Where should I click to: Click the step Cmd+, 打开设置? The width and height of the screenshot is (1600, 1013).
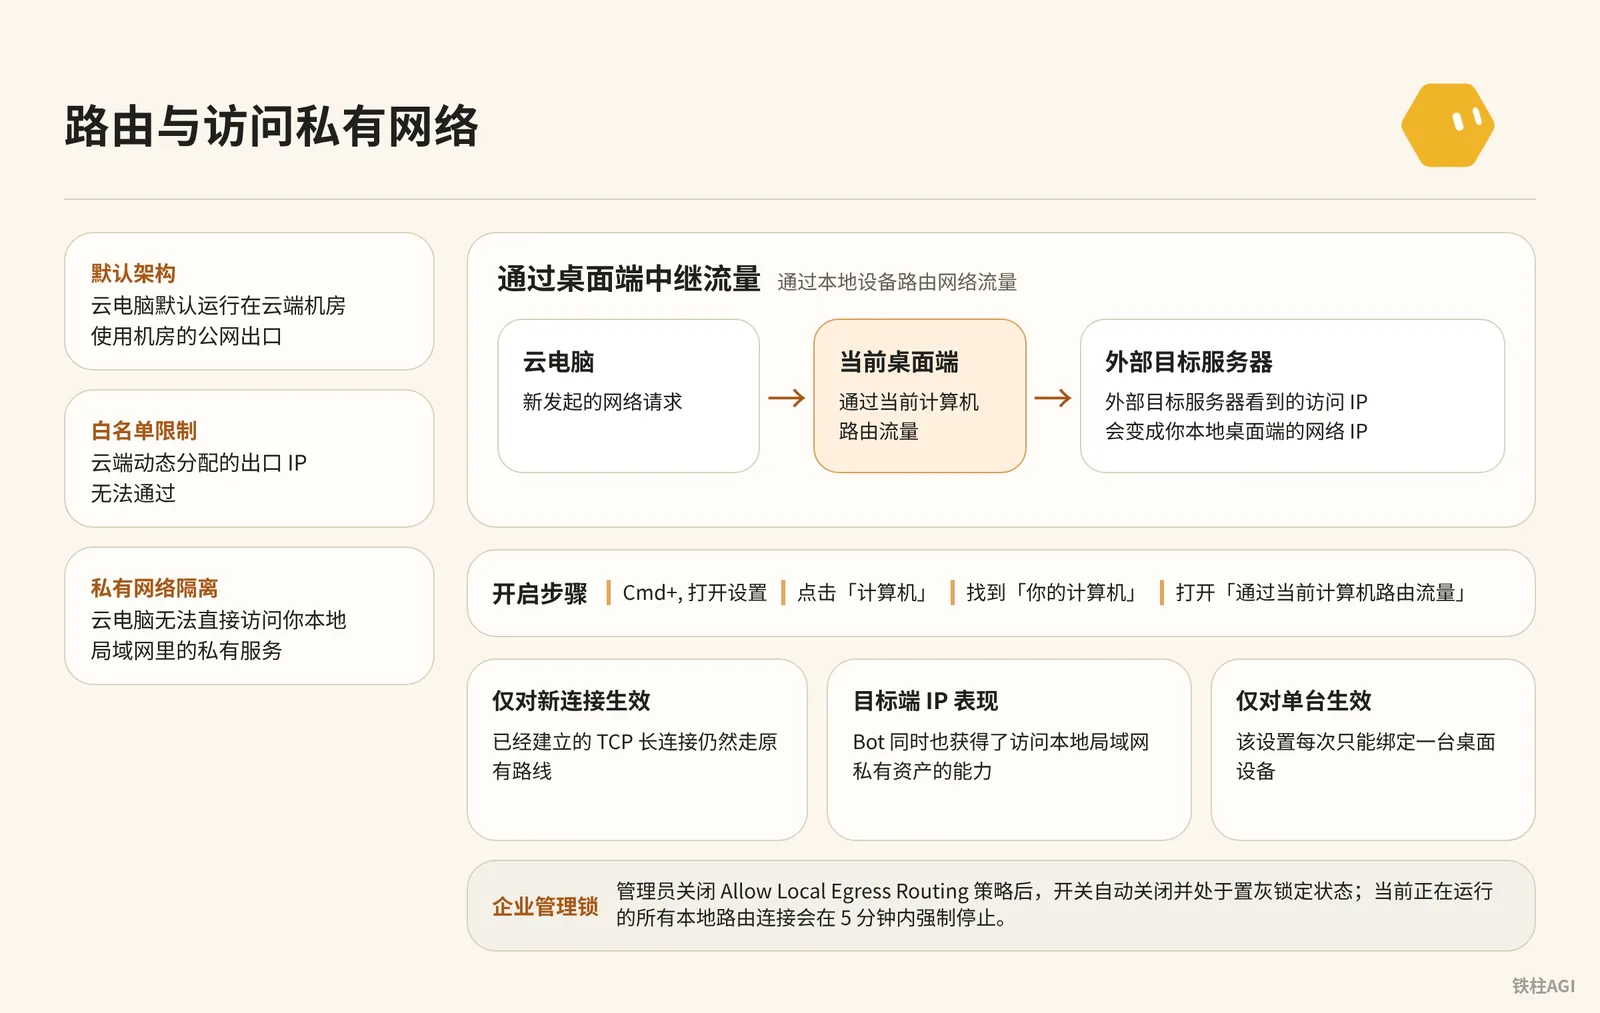[x=694, y=592]
